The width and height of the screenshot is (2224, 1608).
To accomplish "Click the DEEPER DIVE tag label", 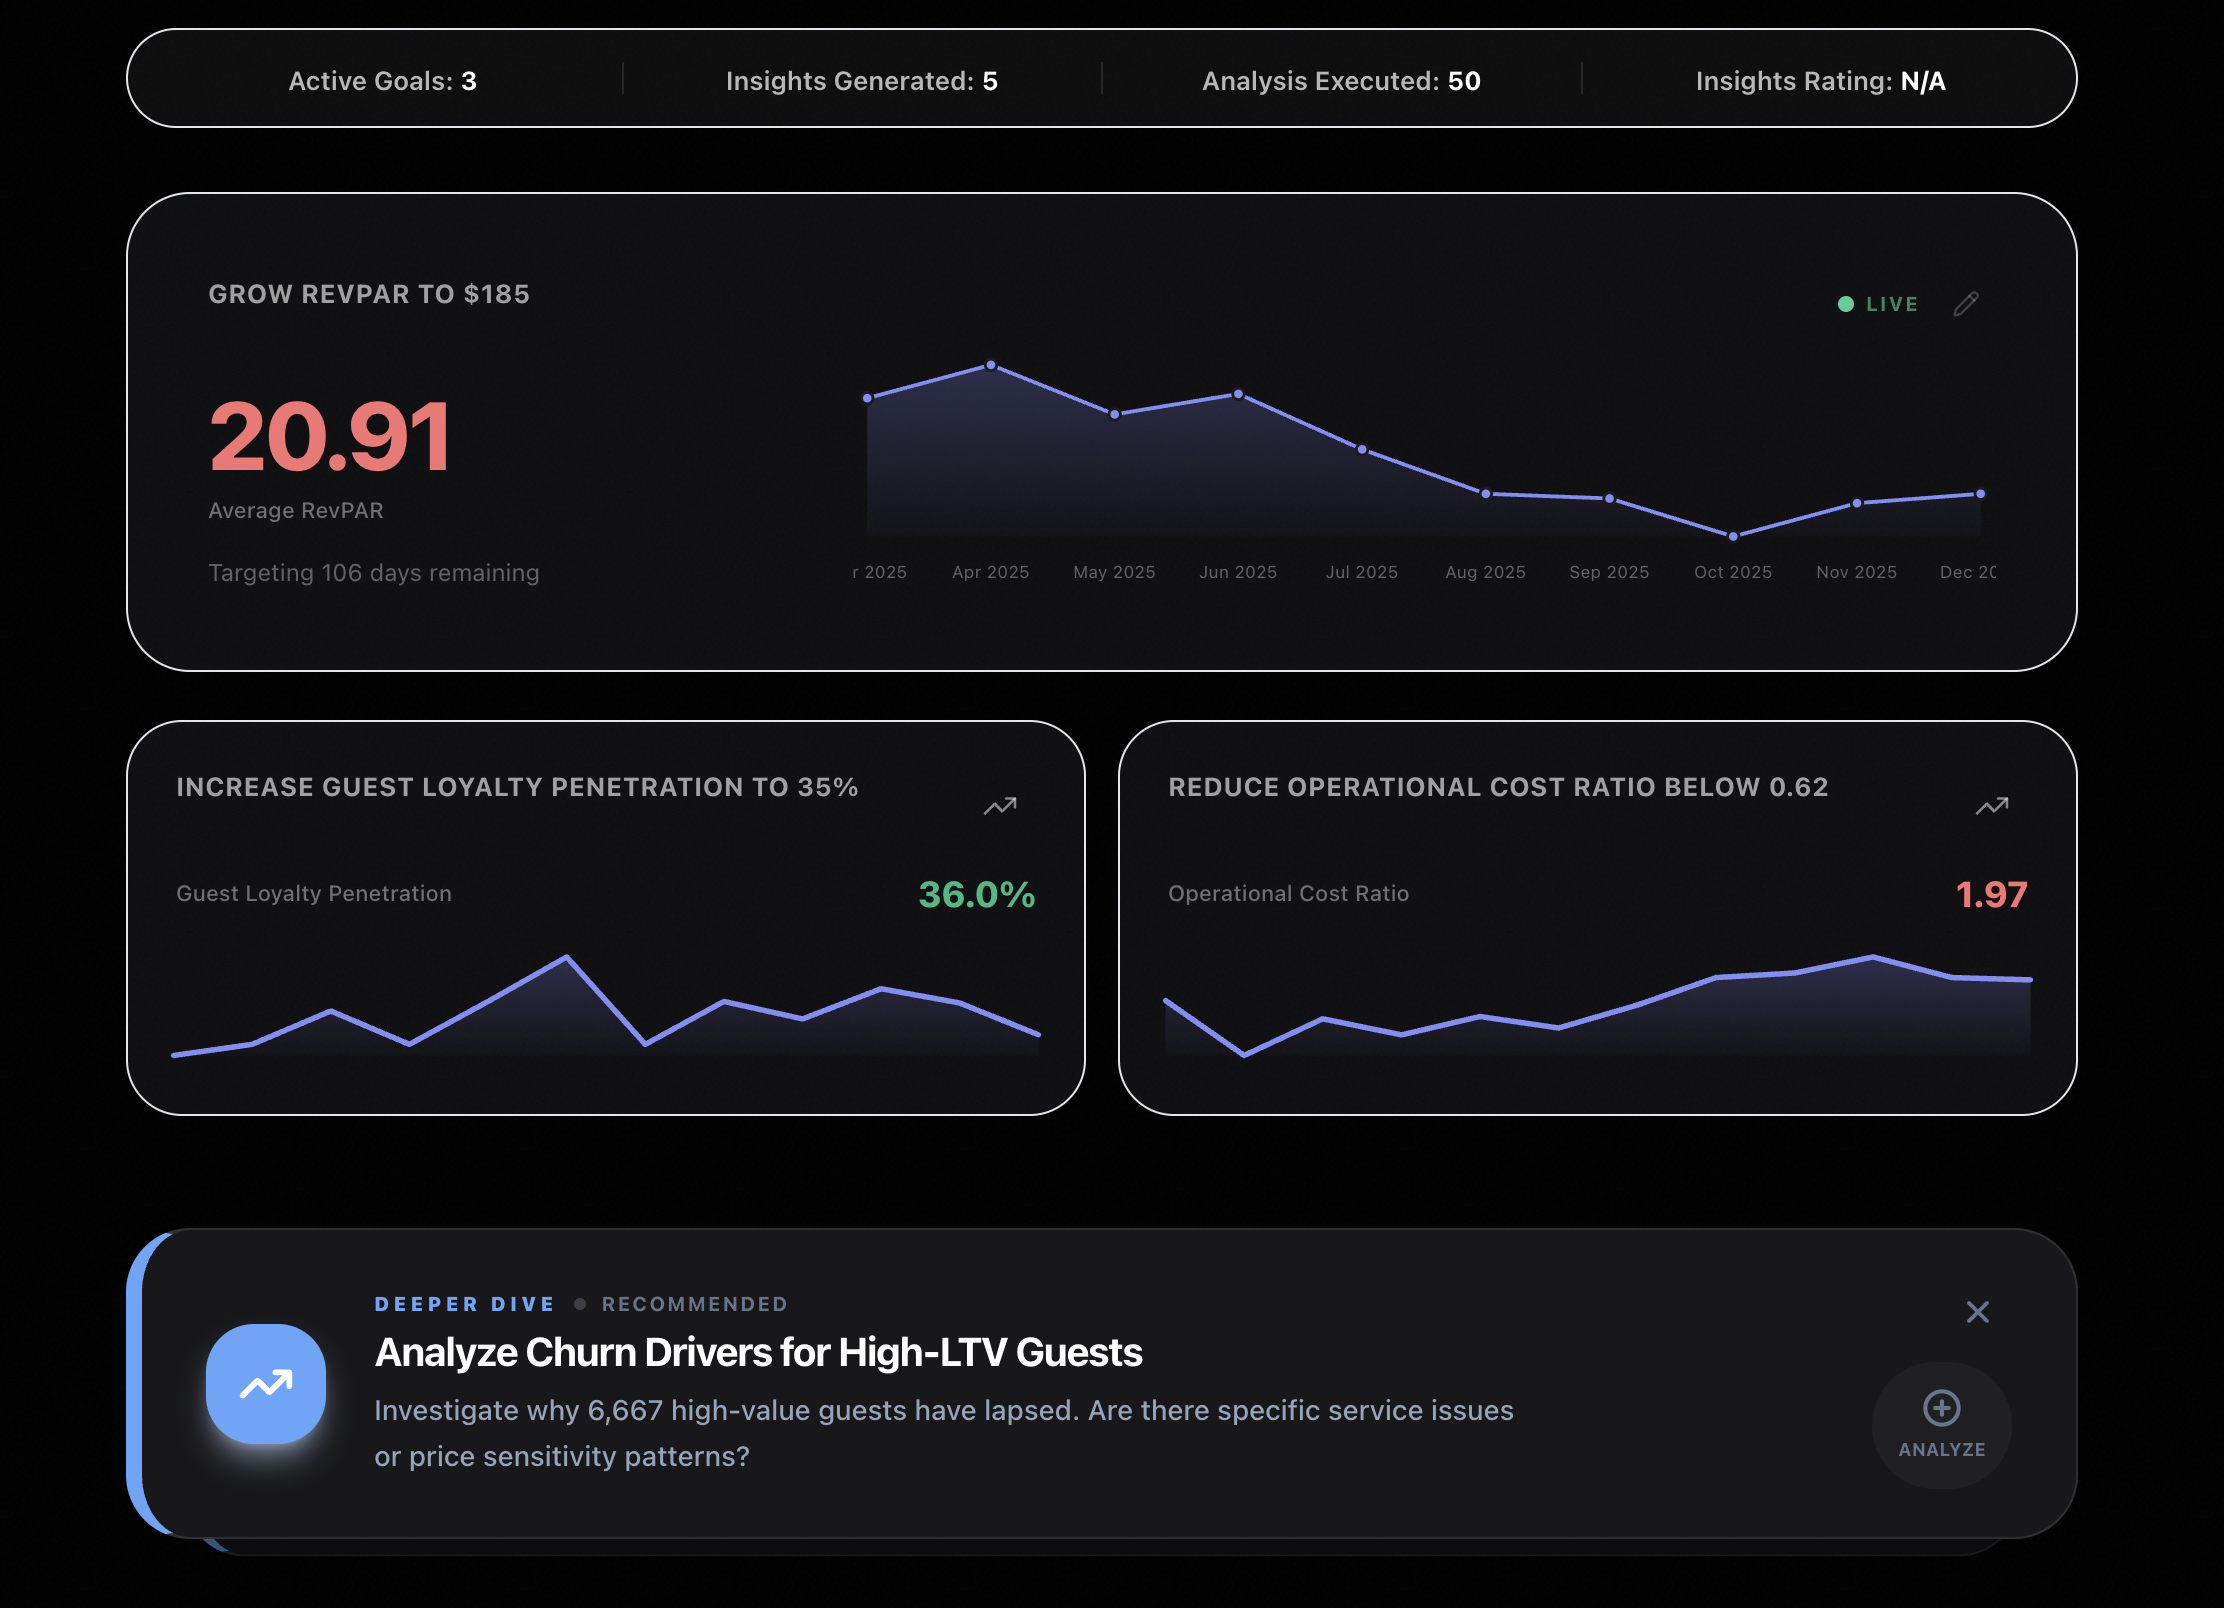I will click(x=464, y=1304).
